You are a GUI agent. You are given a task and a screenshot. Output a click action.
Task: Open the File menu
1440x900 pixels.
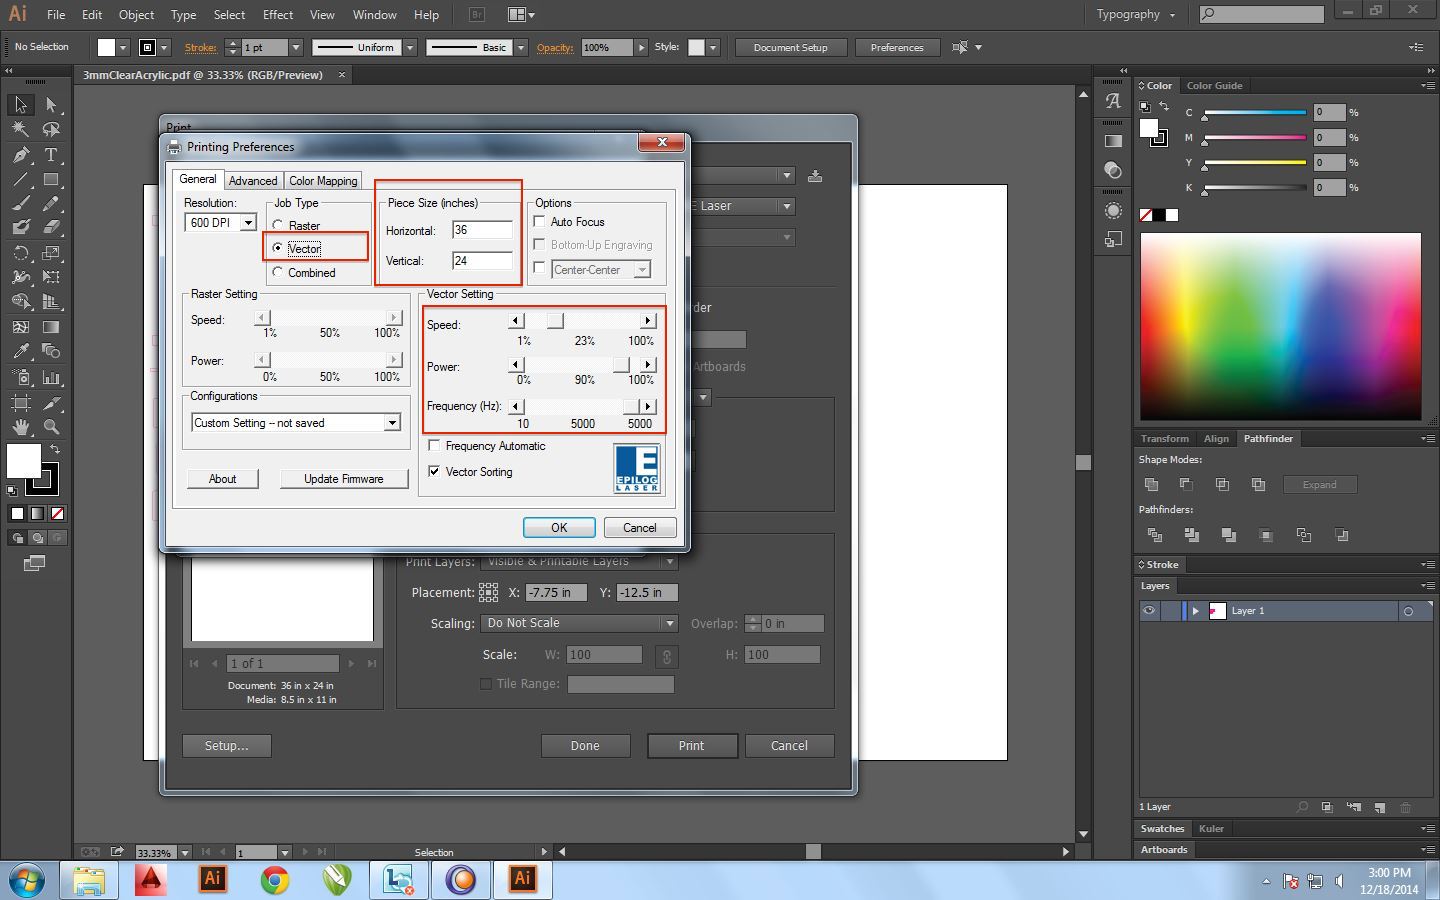[56, 15]
